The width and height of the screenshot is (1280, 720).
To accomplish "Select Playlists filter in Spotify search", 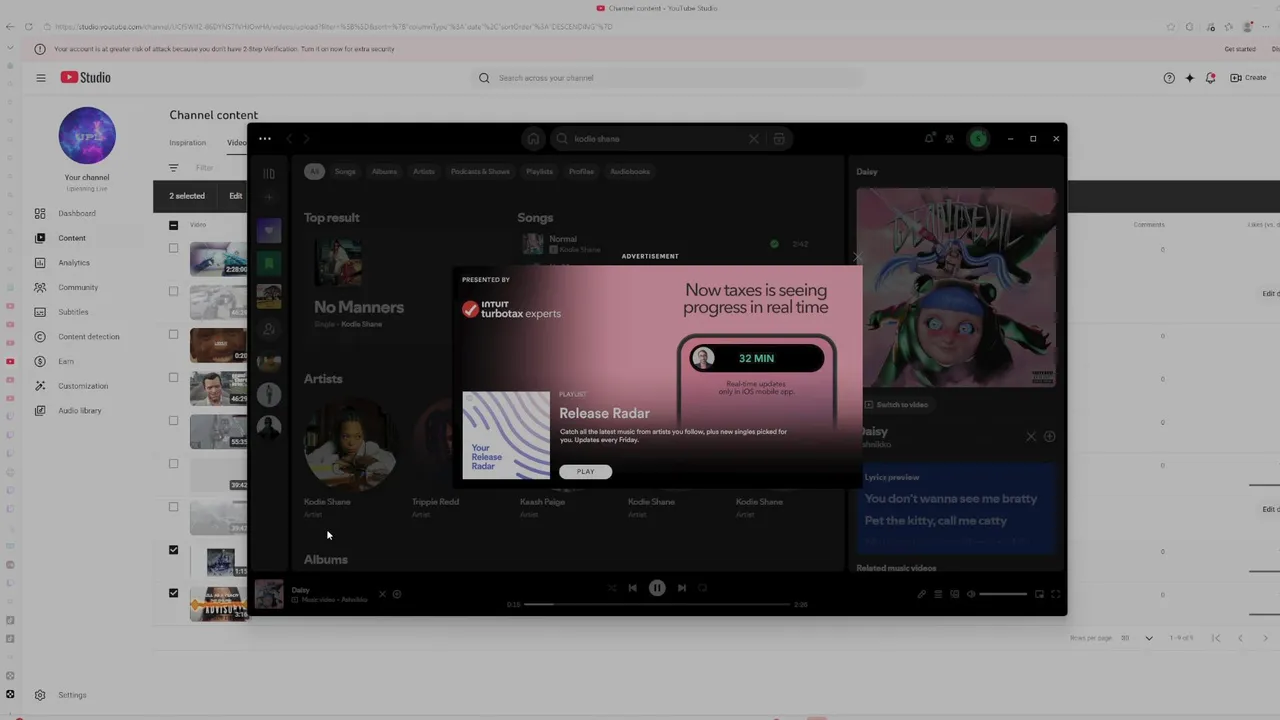I will tap(539, 172).
